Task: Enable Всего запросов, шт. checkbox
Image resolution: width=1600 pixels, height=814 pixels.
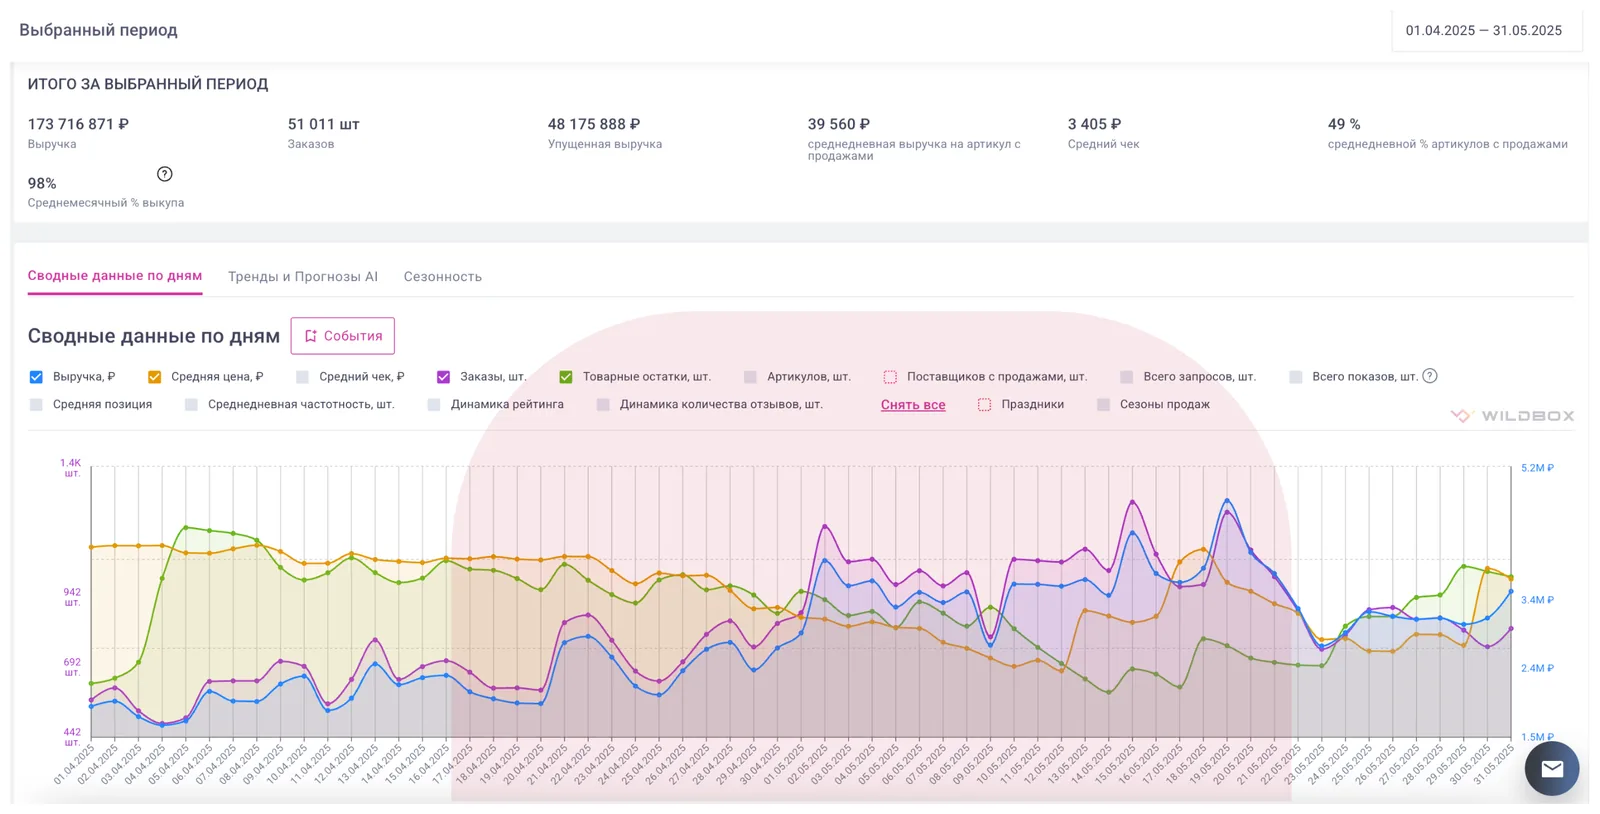Action: (x=1127, y=377)
